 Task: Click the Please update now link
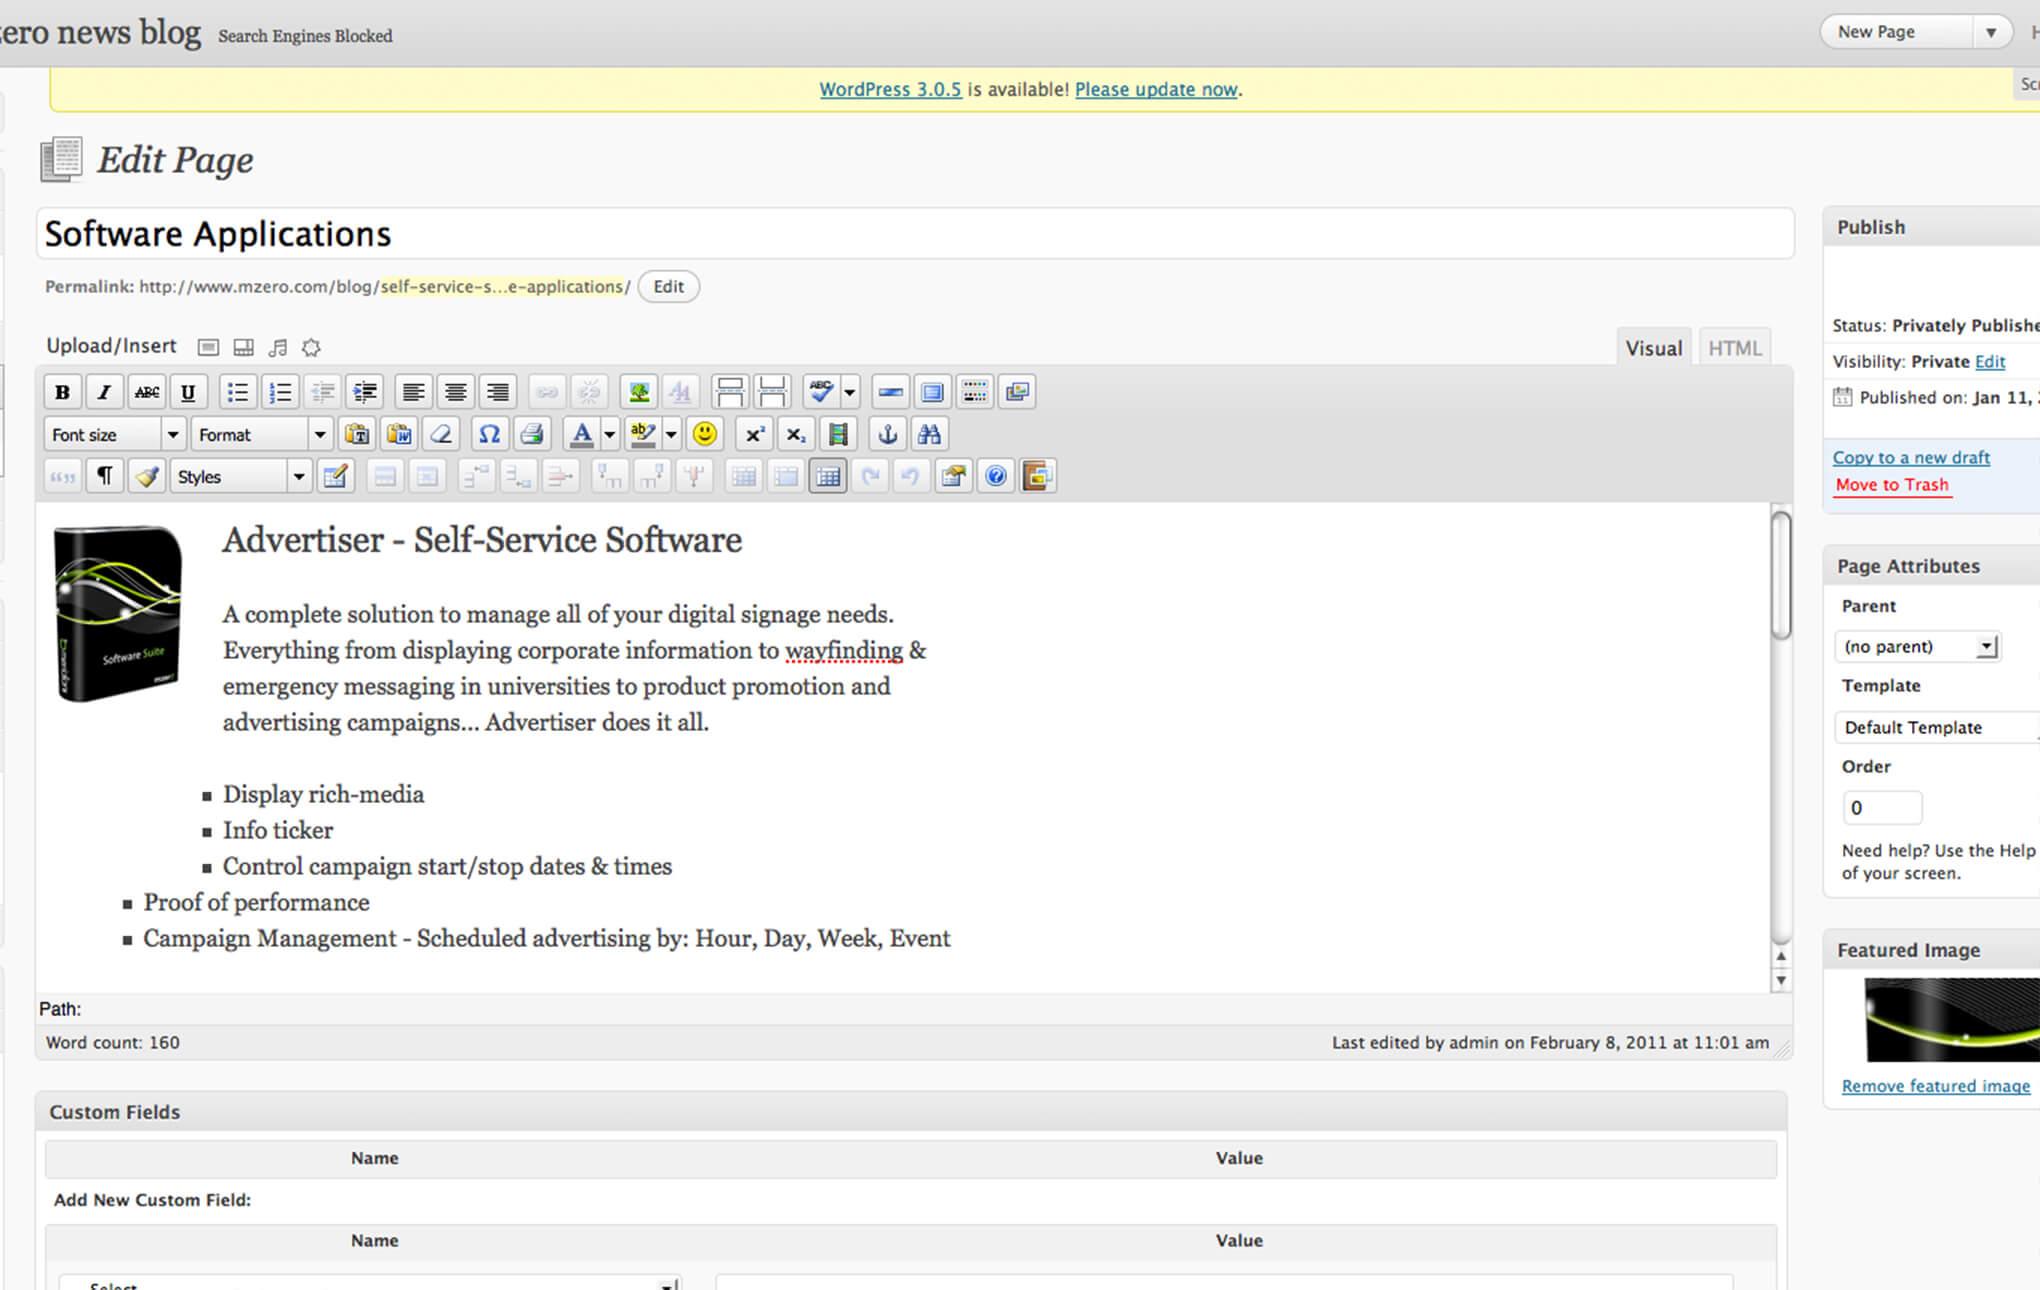coord(1155,89)
